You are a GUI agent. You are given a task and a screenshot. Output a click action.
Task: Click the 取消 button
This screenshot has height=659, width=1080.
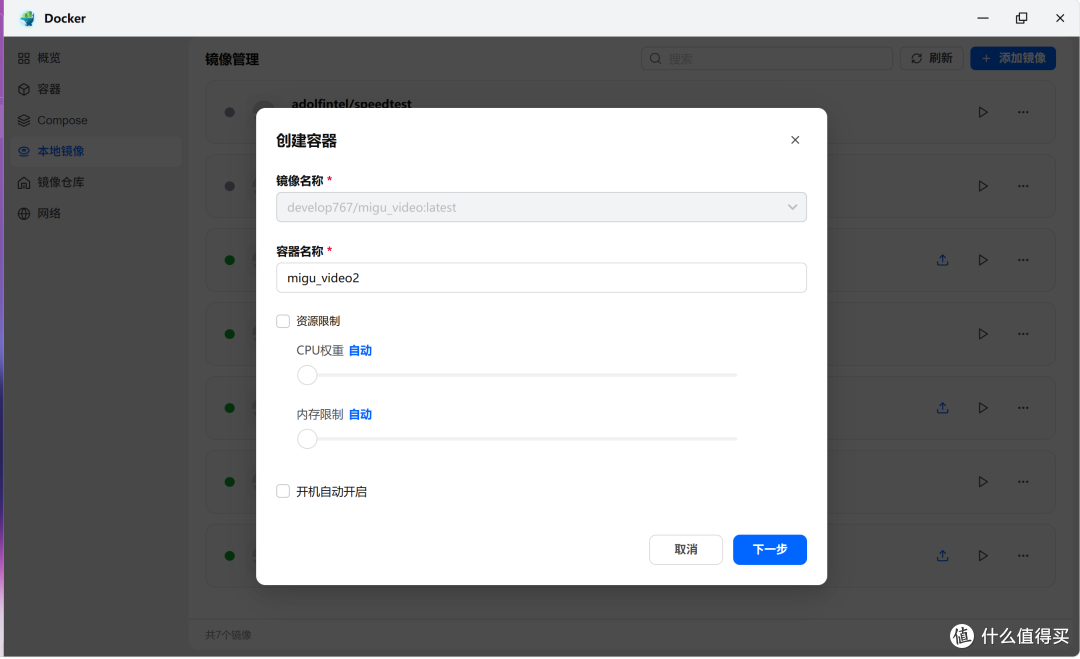pyautogui.click(x=685, y=550)
